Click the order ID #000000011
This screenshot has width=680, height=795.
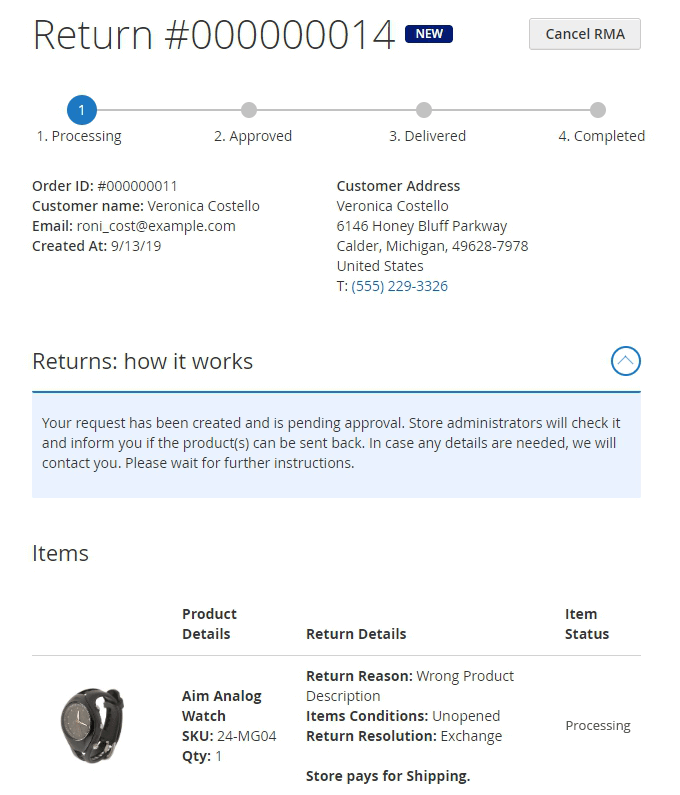pos(137,186)
